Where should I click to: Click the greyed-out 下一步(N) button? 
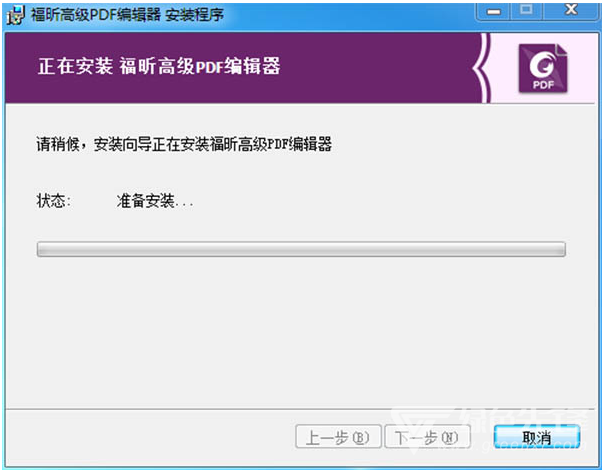point(428,437)
